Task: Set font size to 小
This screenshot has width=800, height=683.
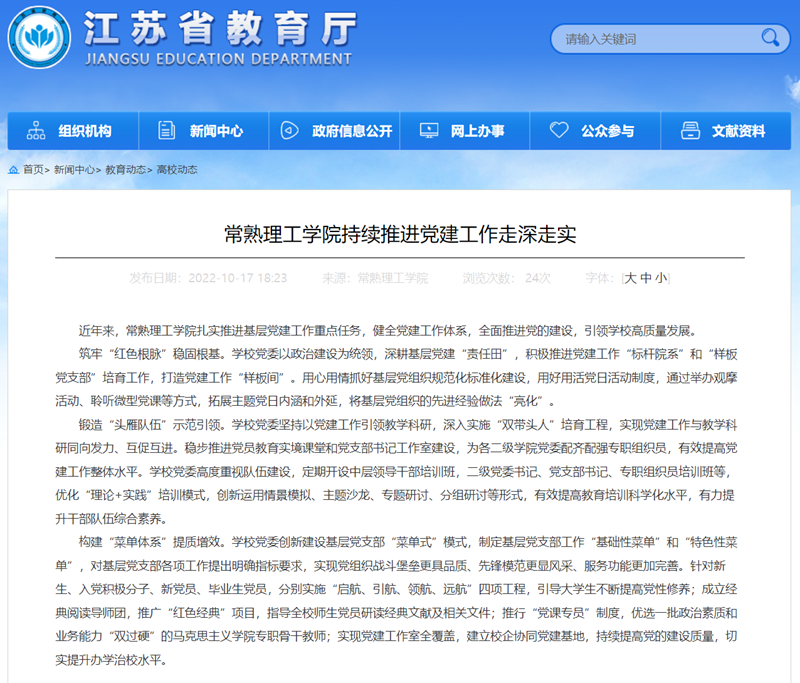Action: (x=661, y=279)
